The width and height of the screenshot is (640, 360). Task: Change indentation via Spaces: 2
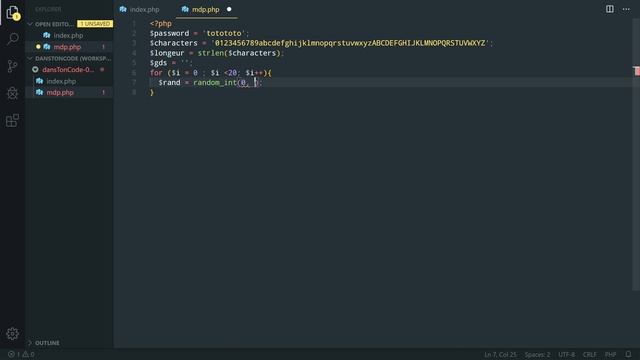[537, 354]
